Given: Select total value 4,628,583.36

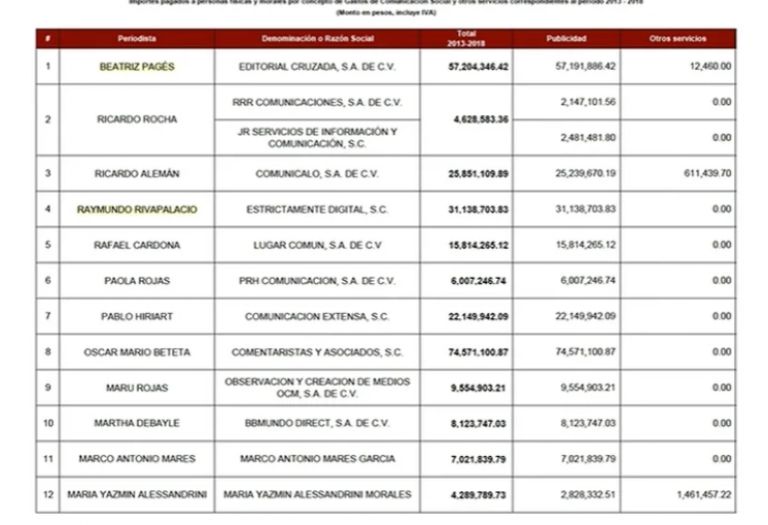Looking at the screenshot, I should pos(480,119).
